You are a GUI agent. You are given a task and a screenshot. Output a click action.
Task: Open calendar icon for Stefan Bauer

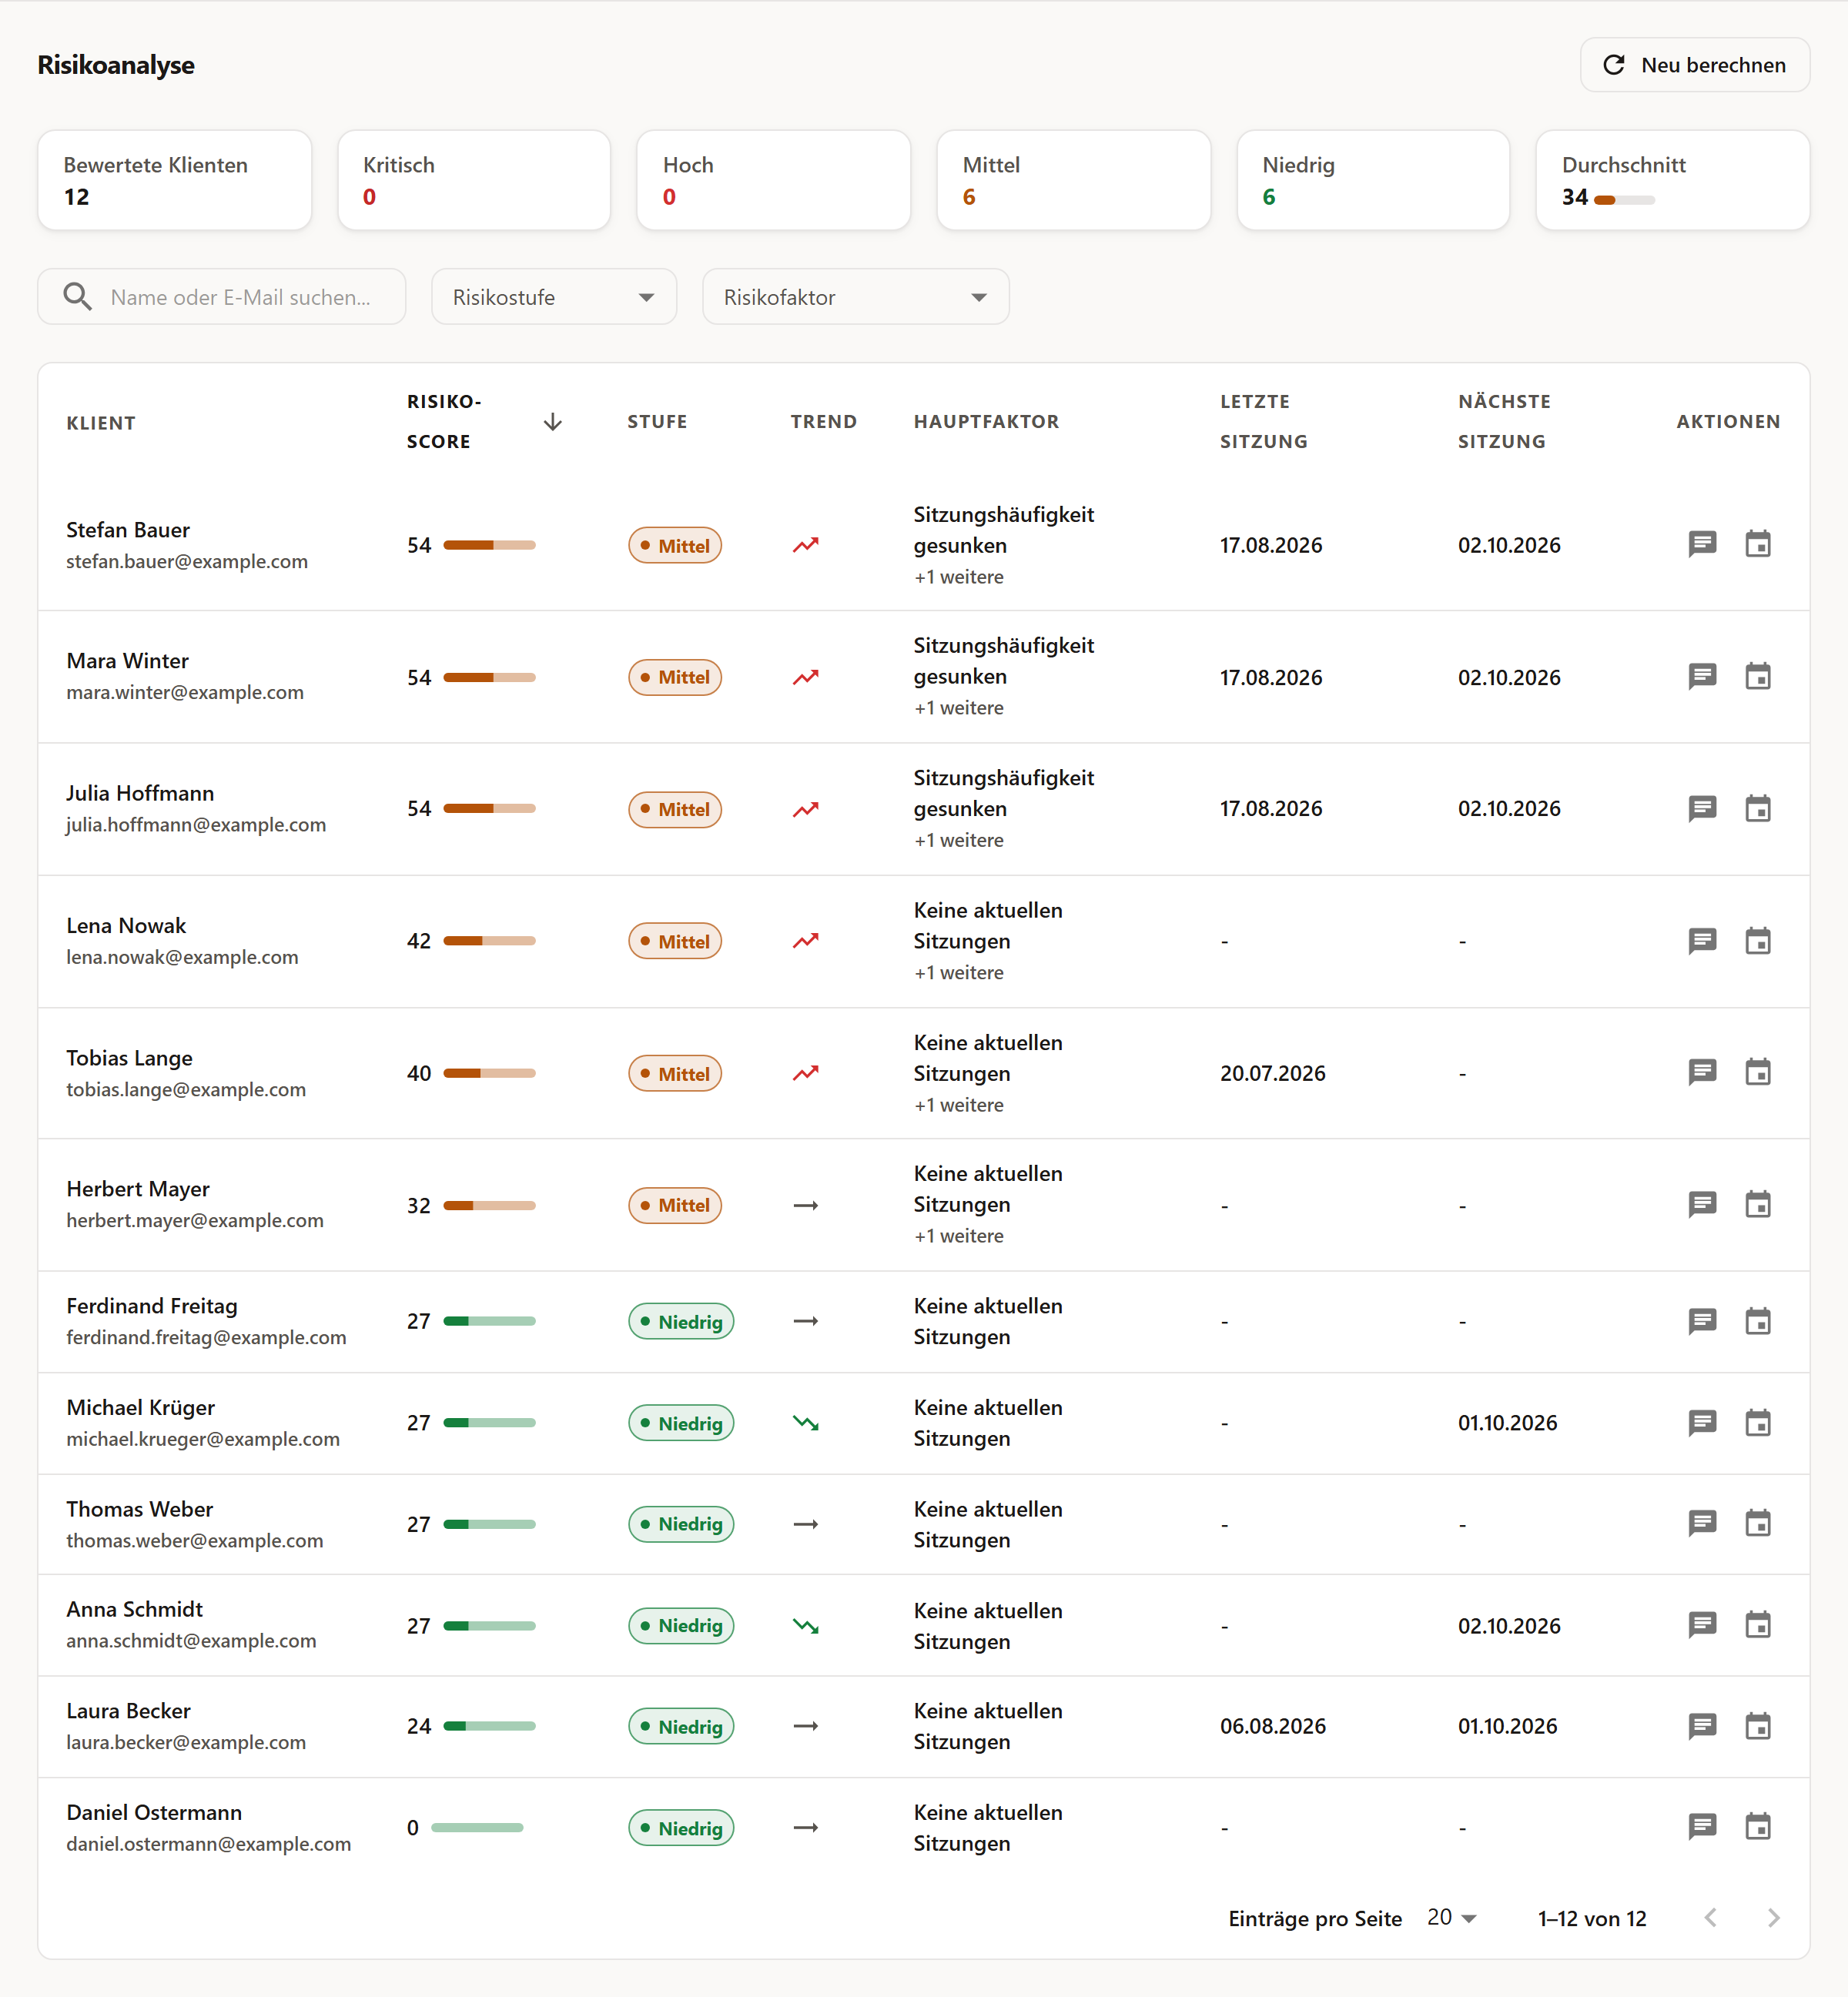(x=1757, y=544)
